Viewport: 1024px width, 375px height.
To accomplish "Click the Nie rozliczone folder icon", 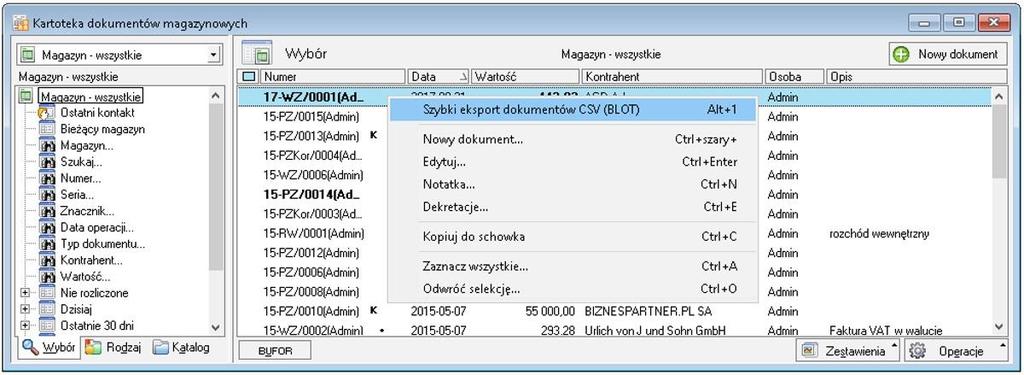I will (x=46, y=293).
